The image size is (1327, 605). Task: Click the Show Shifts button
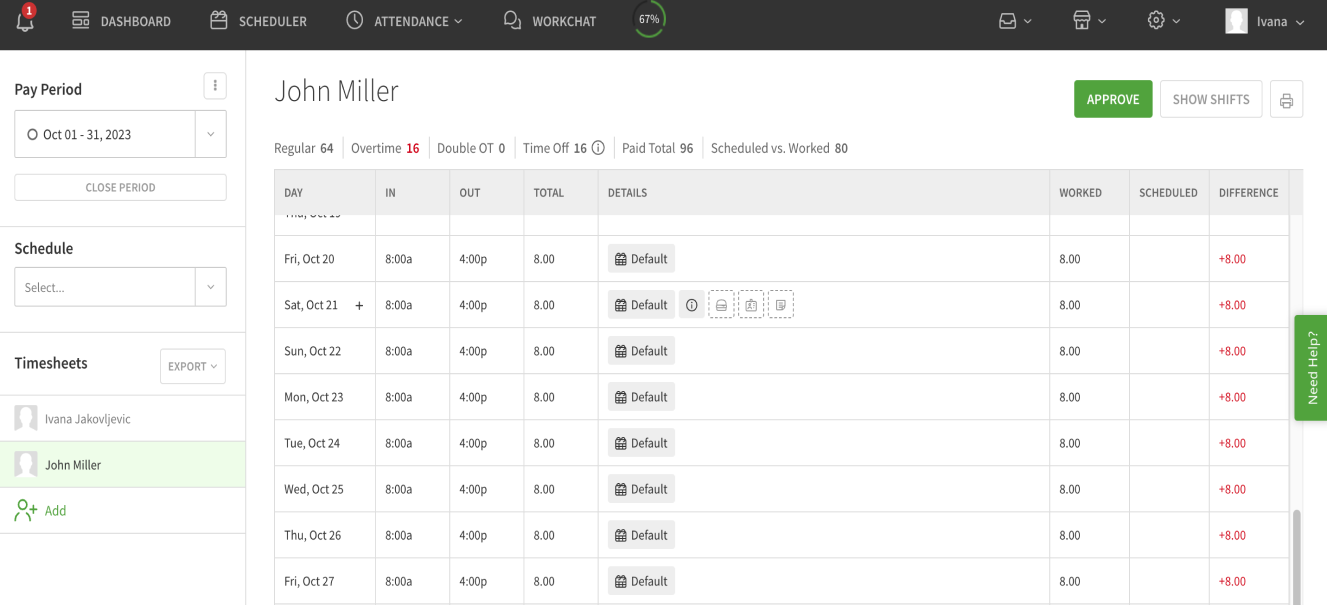click(1210, 99)
